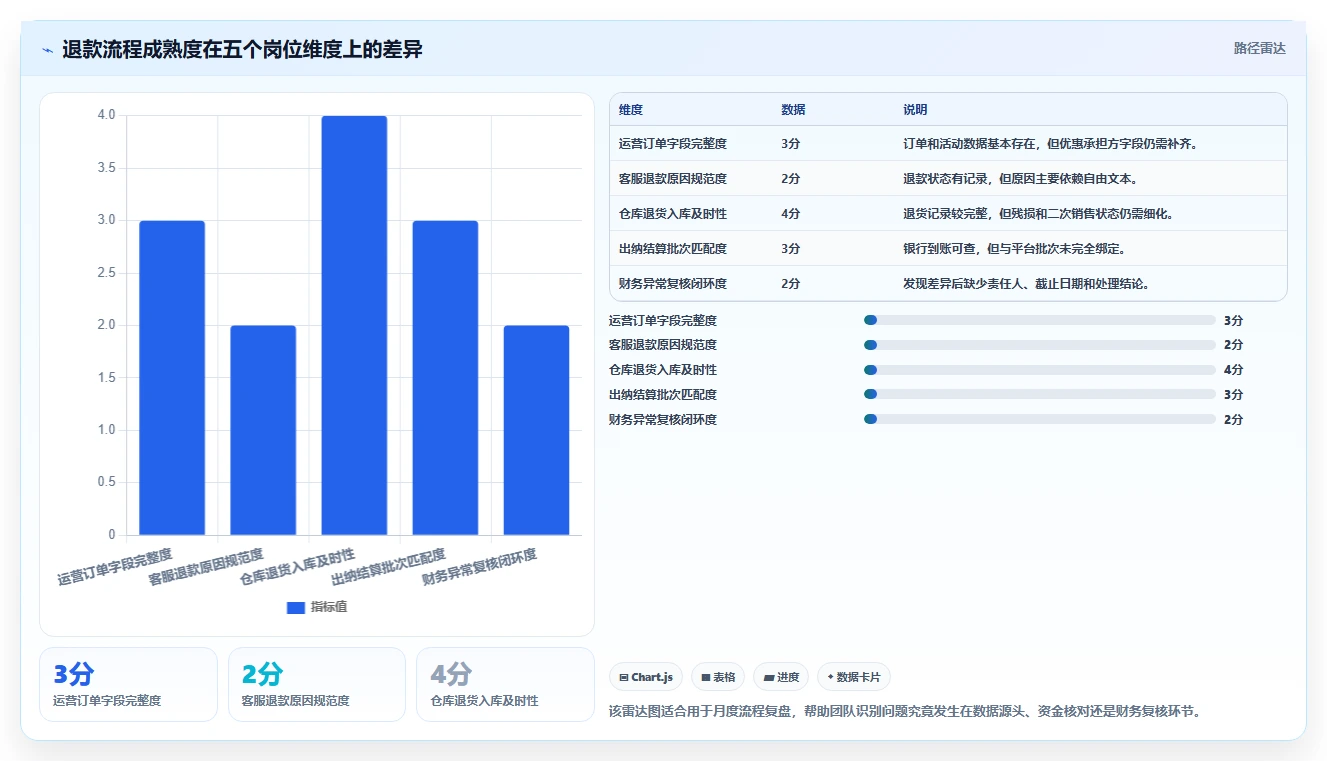Click the 维度 column header

pyautogui.click(x=631, y=110)
